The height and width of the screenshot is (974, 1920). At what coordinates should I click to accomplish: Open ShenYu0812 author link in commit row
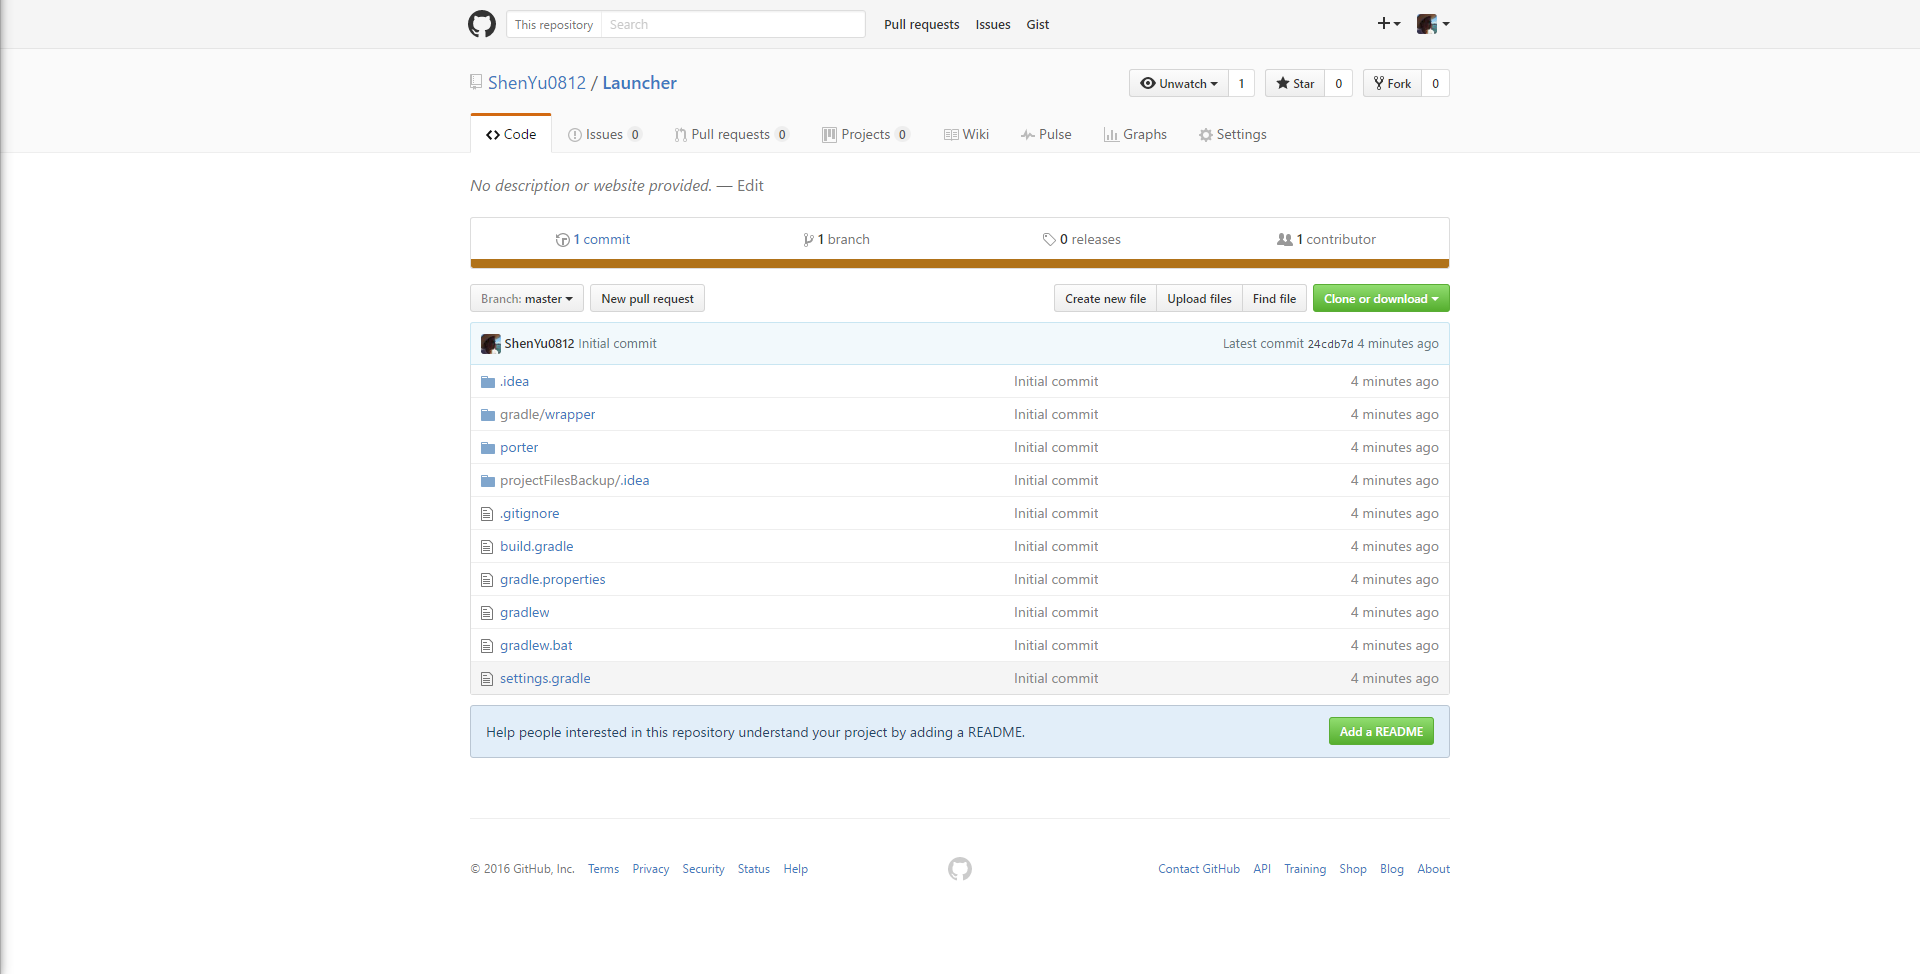(x=539, y=343)
